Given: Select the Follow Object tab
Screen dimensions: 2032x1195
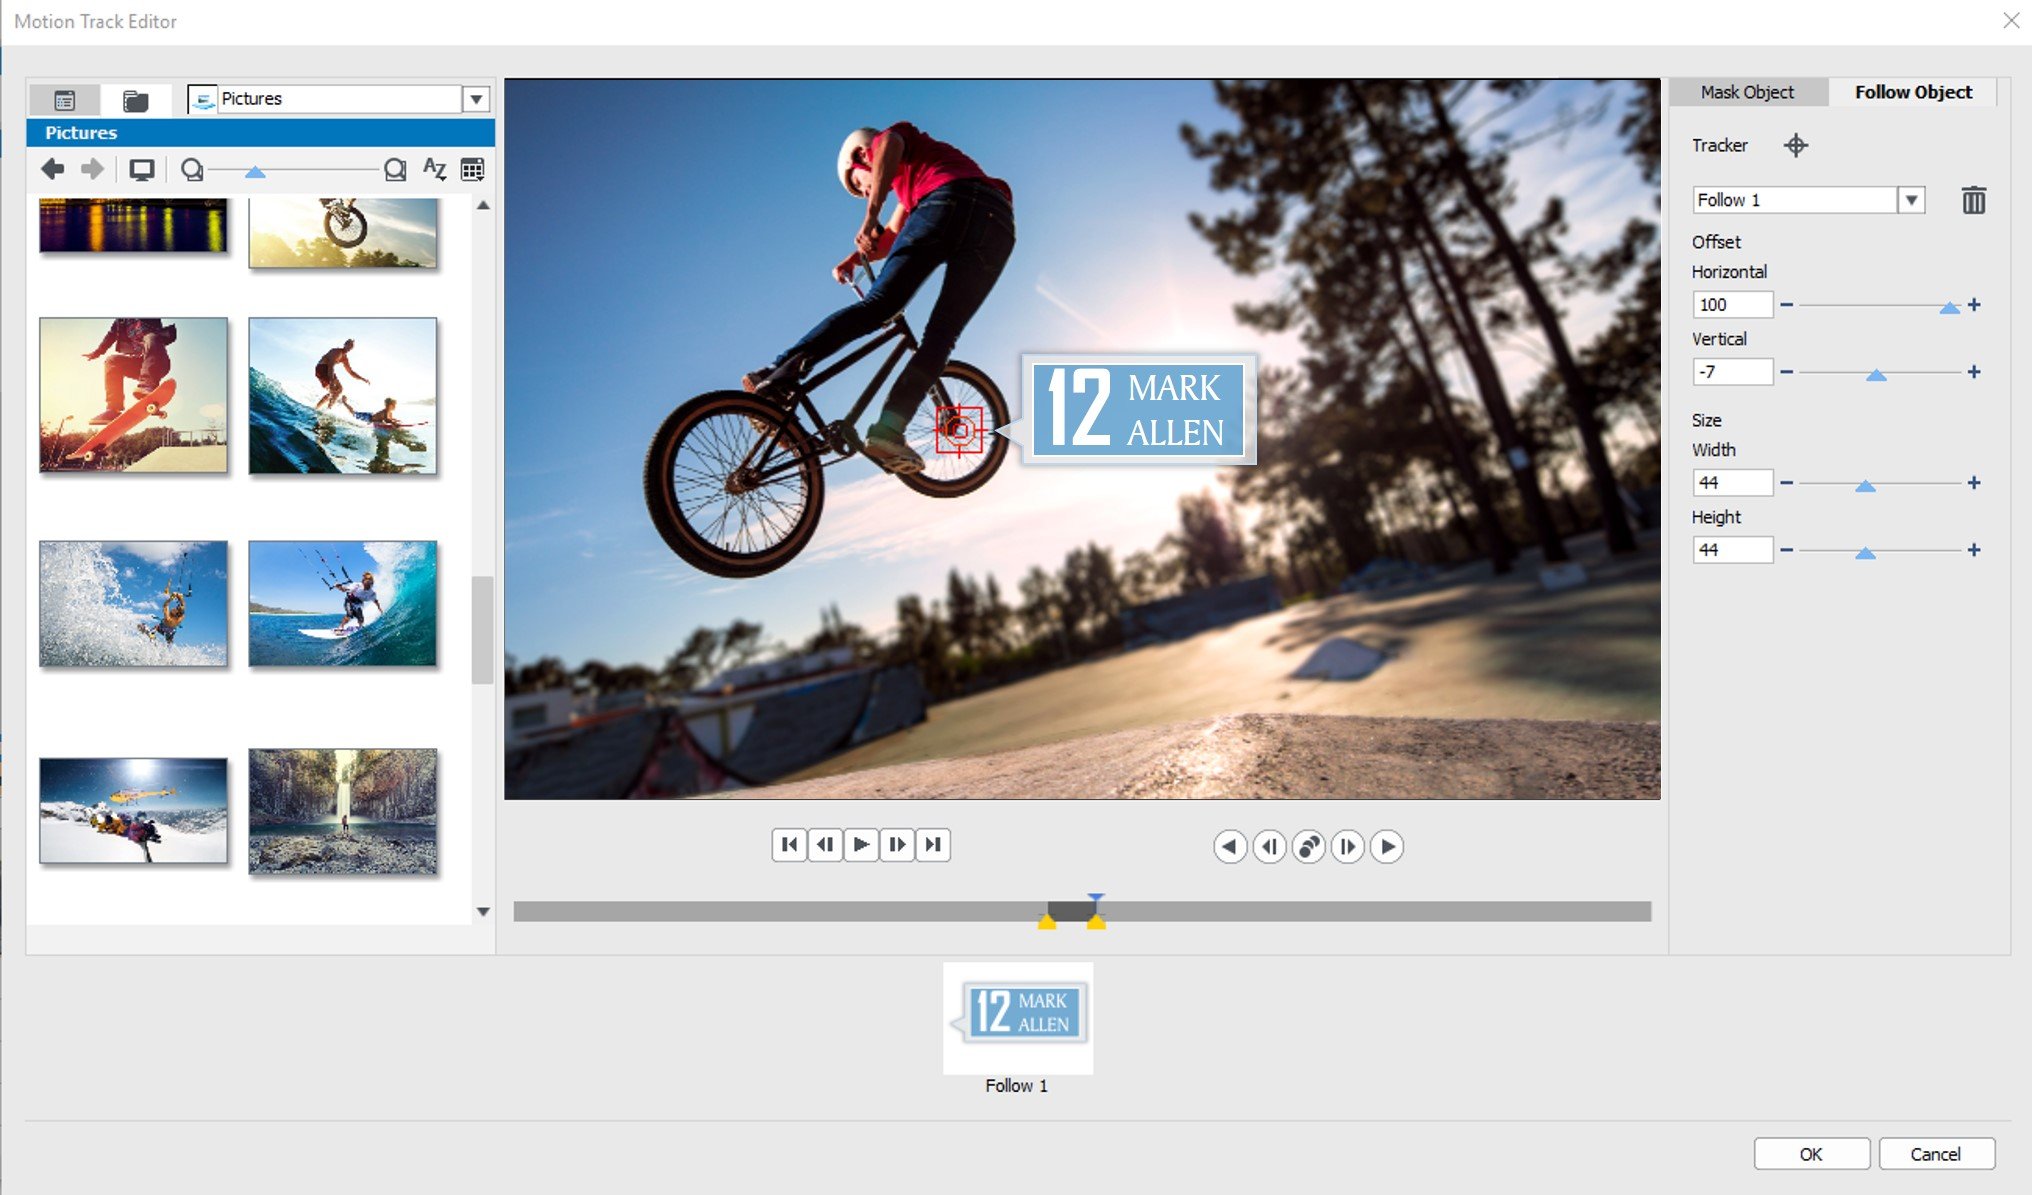Looking at the screenshot, I should 1912,92.
